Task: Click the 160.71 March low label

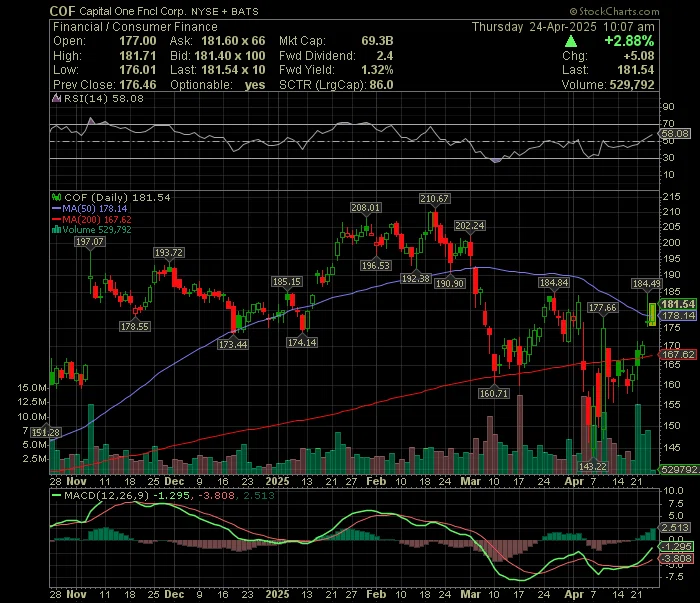Action: pyautogui.click(x=493, y=394)
